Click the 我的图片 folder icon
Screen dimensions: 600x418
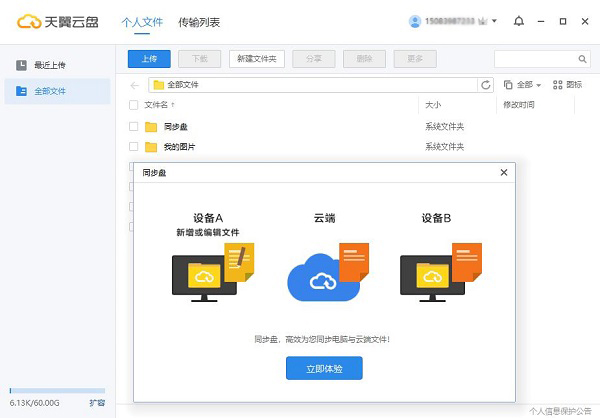tap(151, 147)
